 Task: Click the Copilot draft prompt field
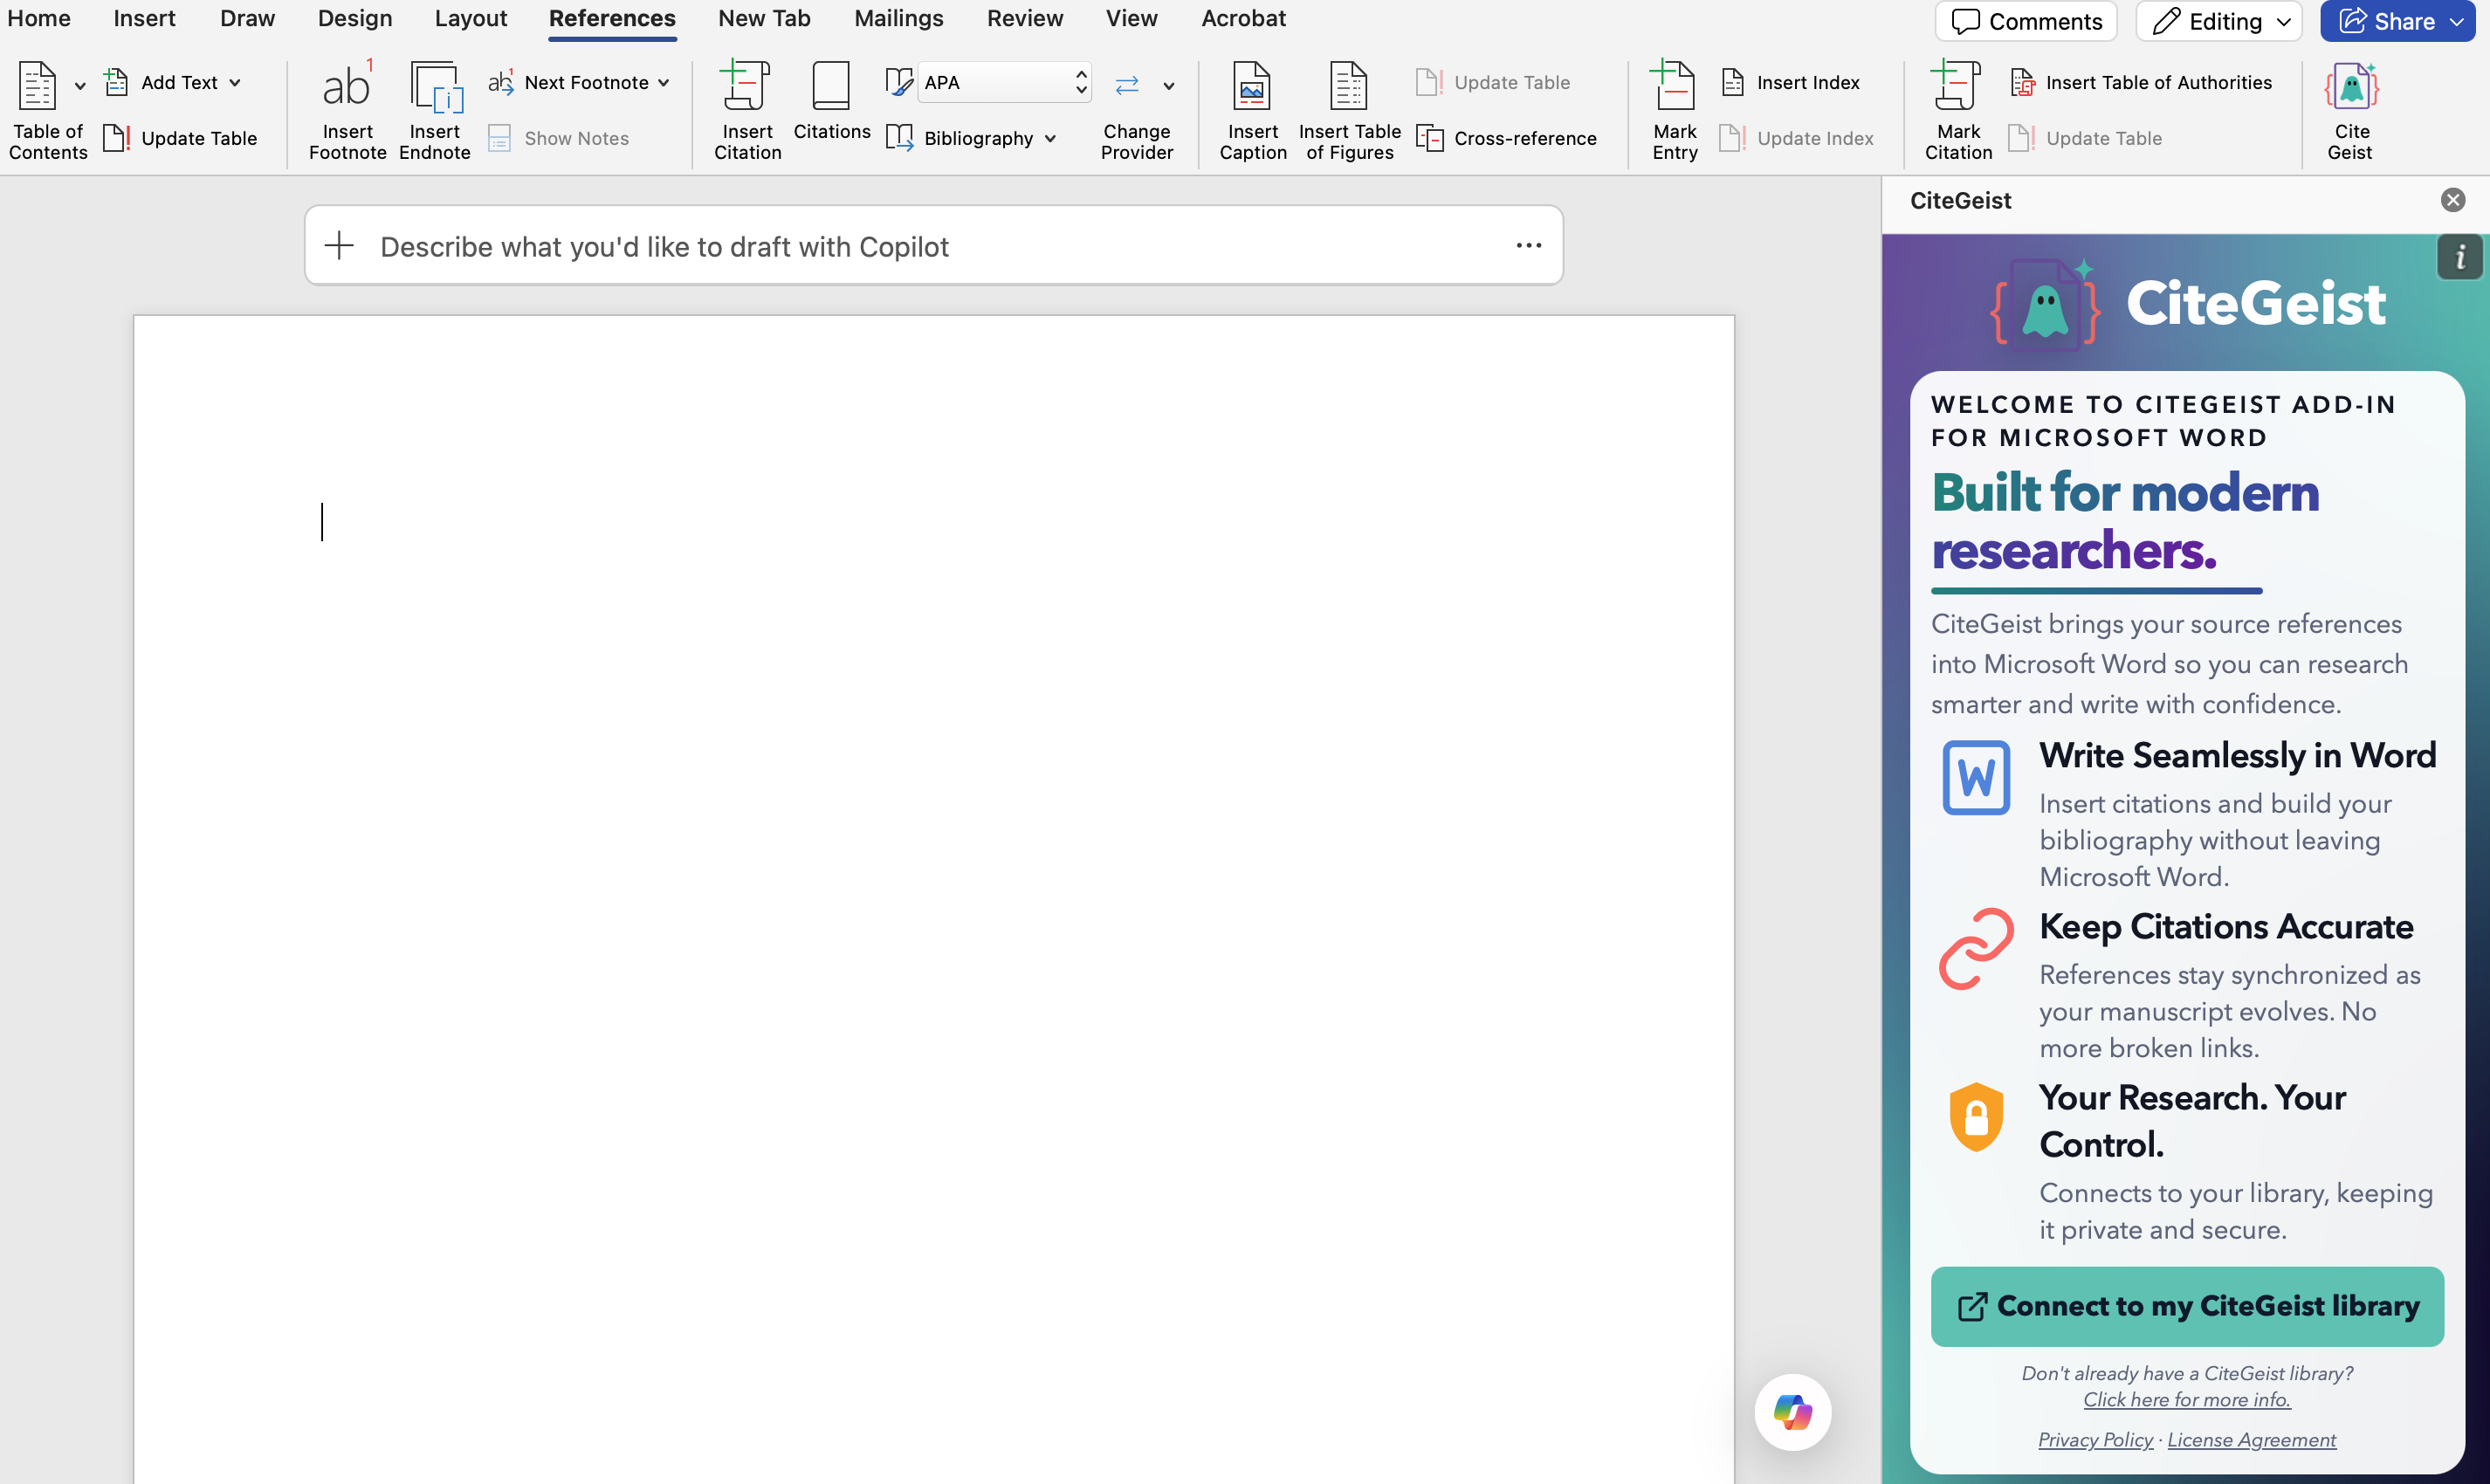pos(933,246)
